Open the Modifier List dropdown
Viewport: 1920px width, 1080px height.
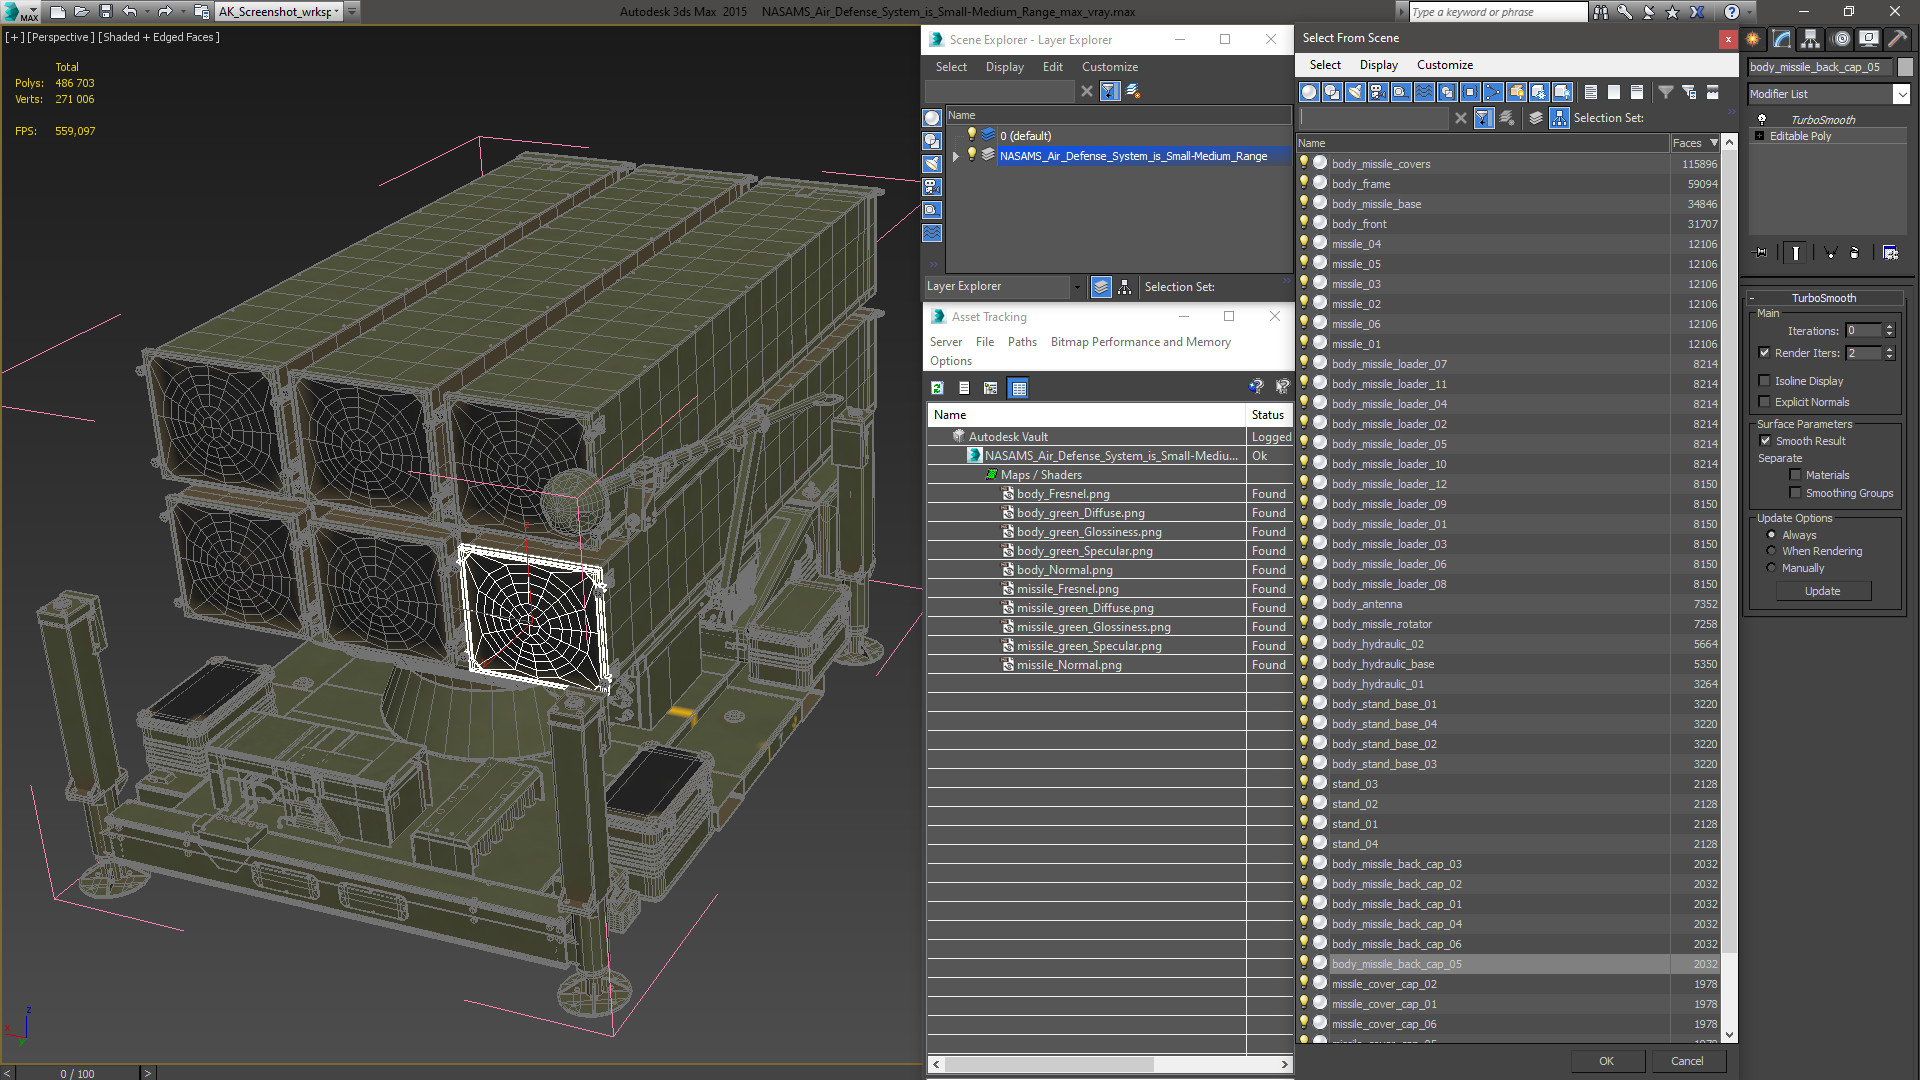[1901, 94]
